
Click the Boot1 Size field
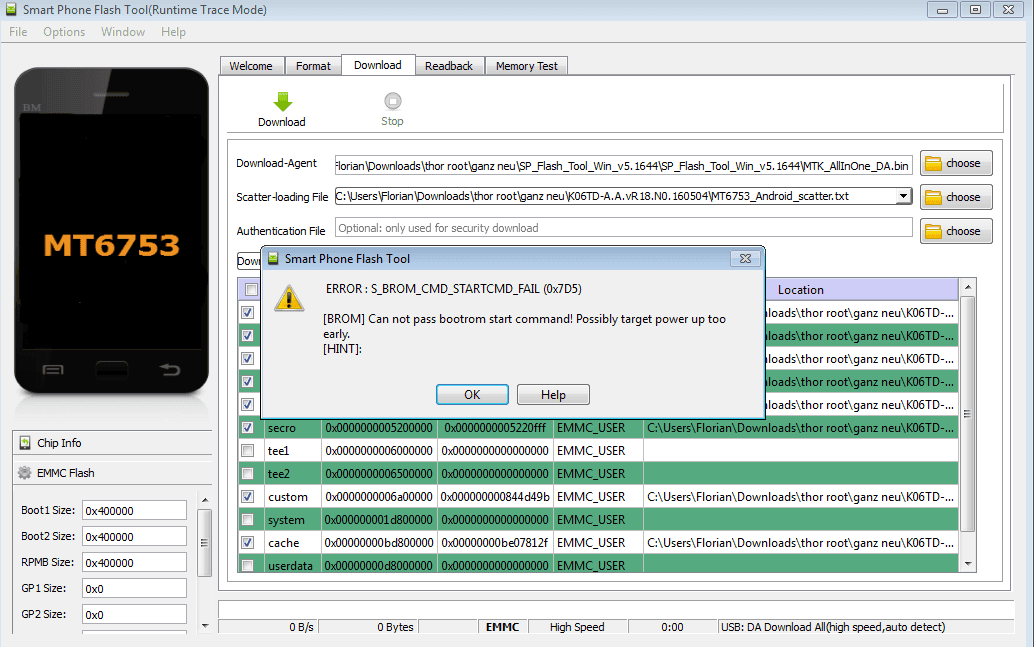tap(135, 510)
